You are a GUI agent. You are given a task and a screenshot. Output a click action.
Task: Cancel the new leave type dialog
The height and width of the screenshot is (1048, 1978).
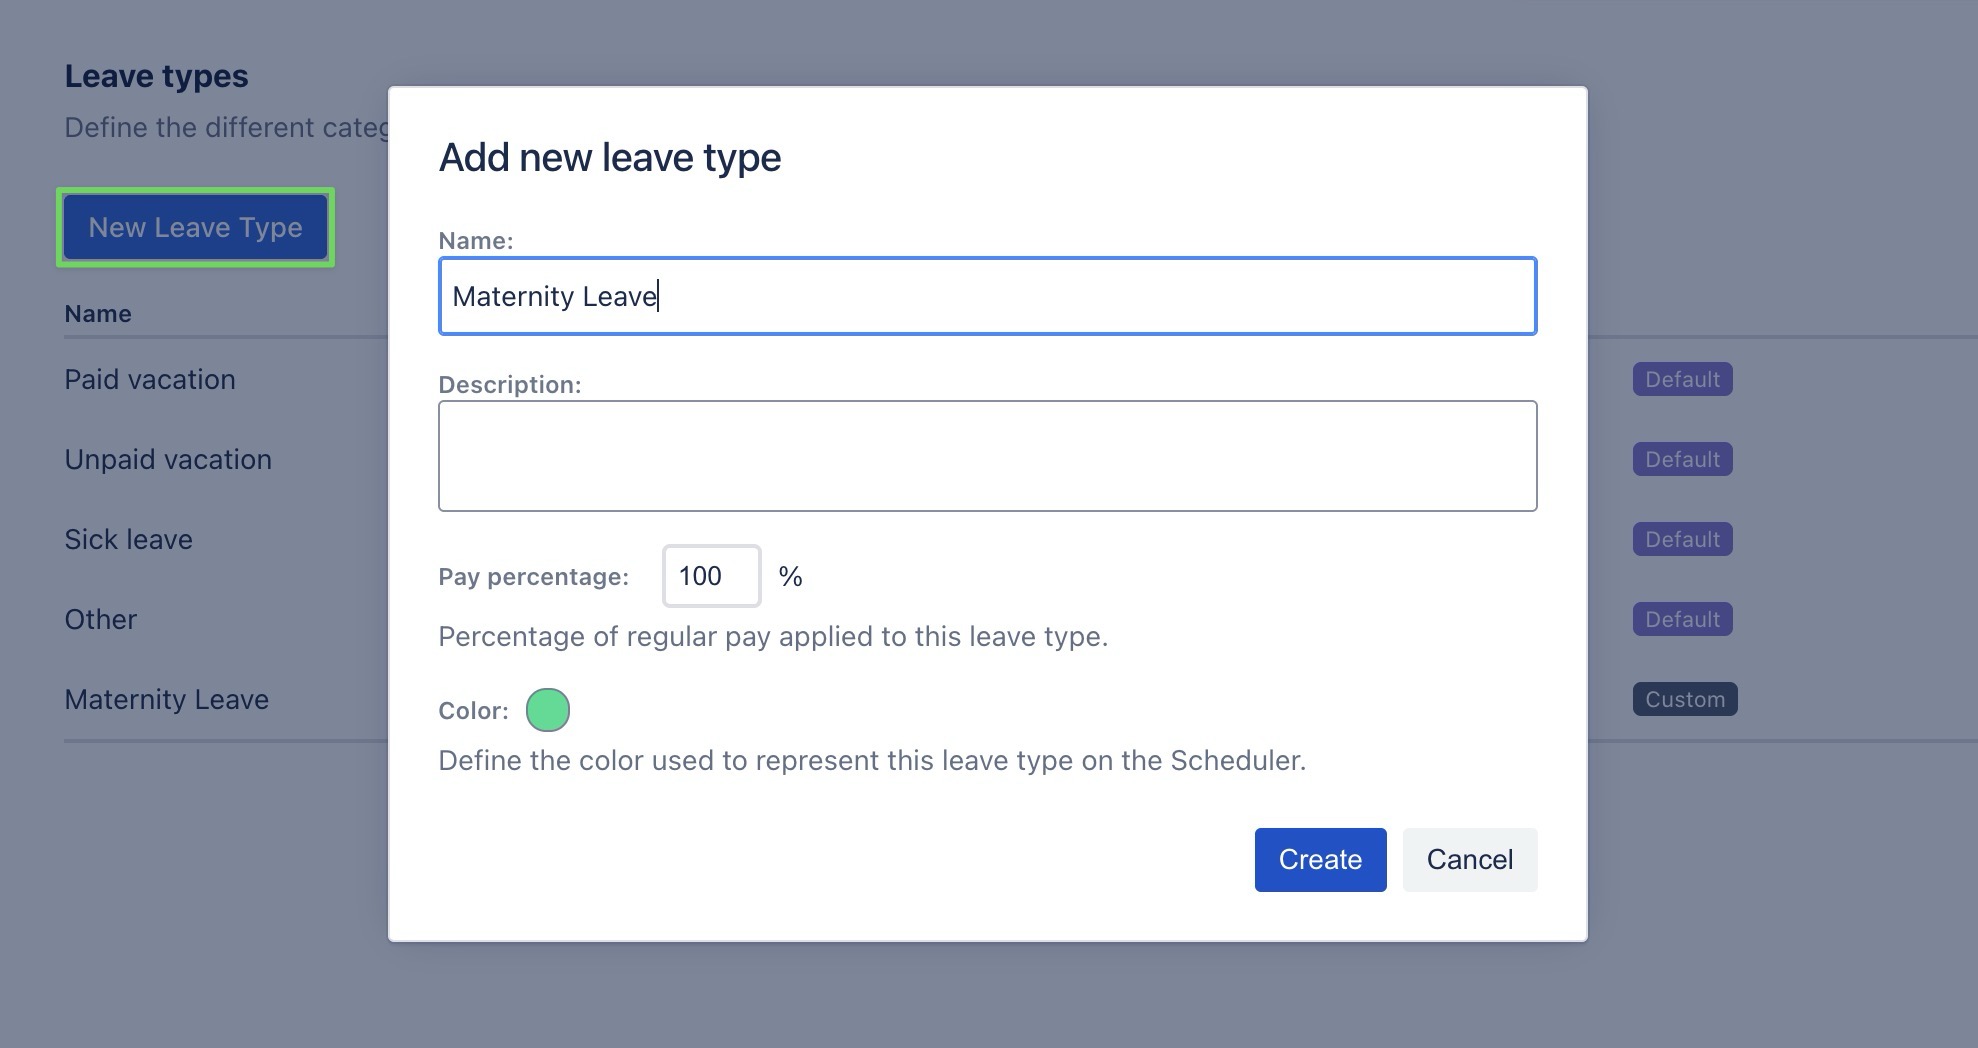(1469, 860)
